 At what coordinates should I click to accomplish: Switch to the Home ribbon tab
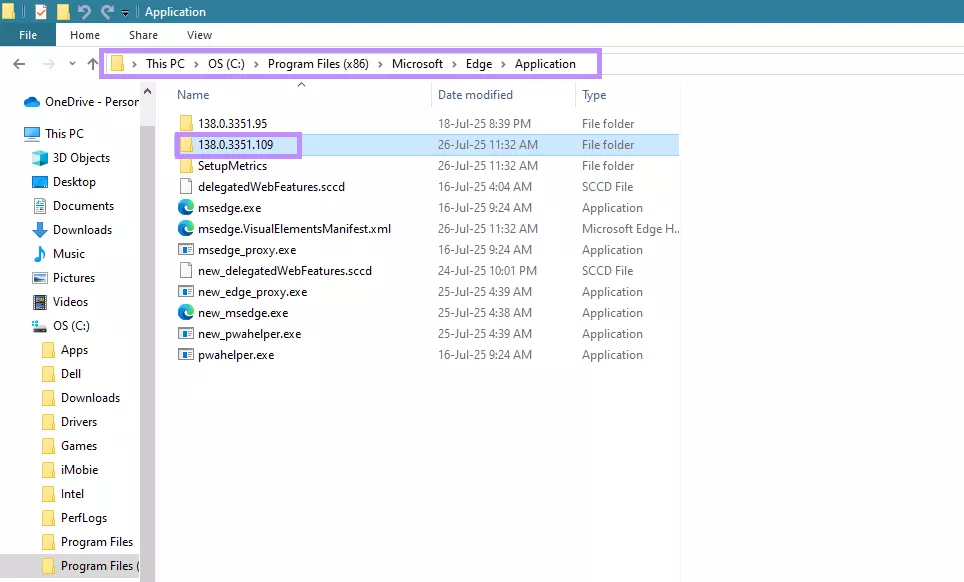pyautogui.click(x=85, y=35)
